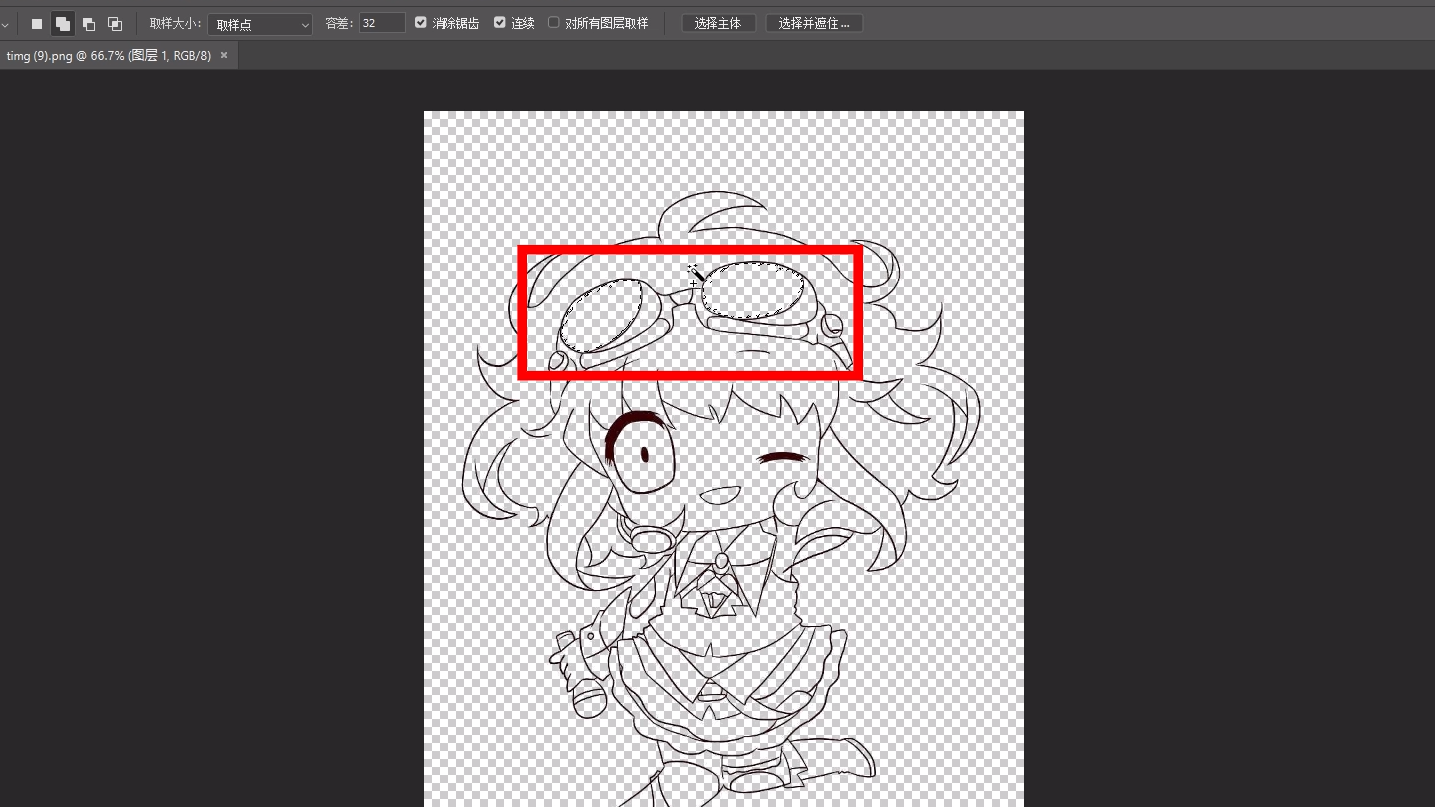Click the 选择并遮住 button
This screenshot has width=1435, height=807.
pyautogui.click(x=814, y=23)
